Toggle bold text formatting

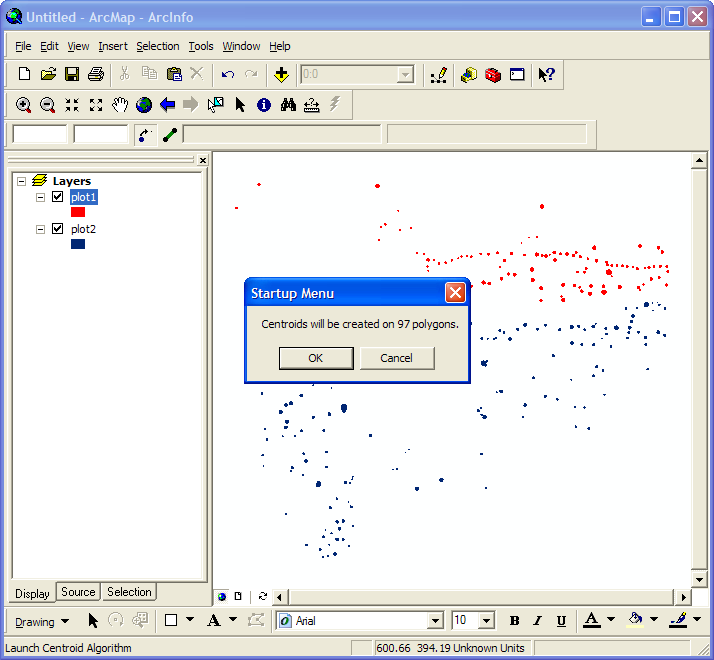pyautogui.click(x=514, y=621)
